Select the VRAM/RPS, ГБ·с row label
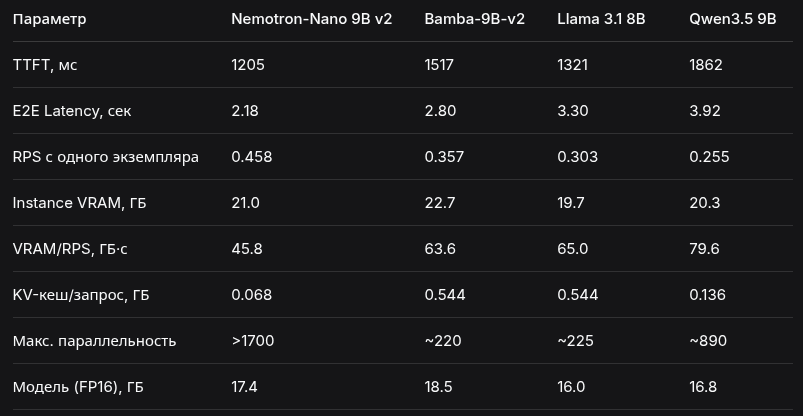This screenshot has width=803, height=416. pos(70,249)
